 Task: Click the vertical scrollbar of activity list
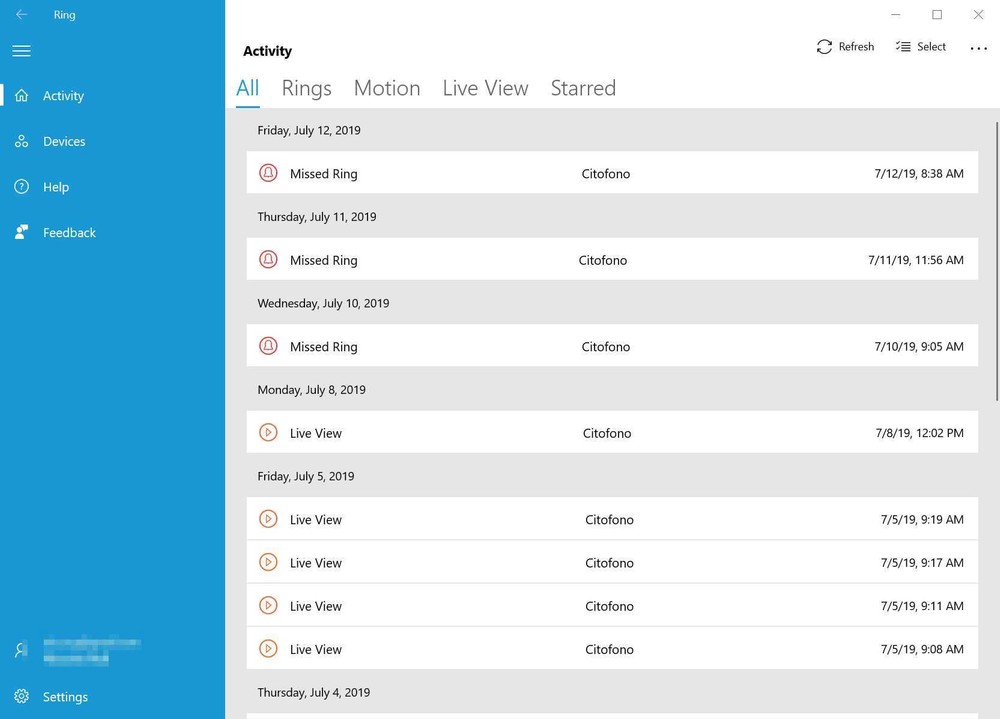pos(996,260)
